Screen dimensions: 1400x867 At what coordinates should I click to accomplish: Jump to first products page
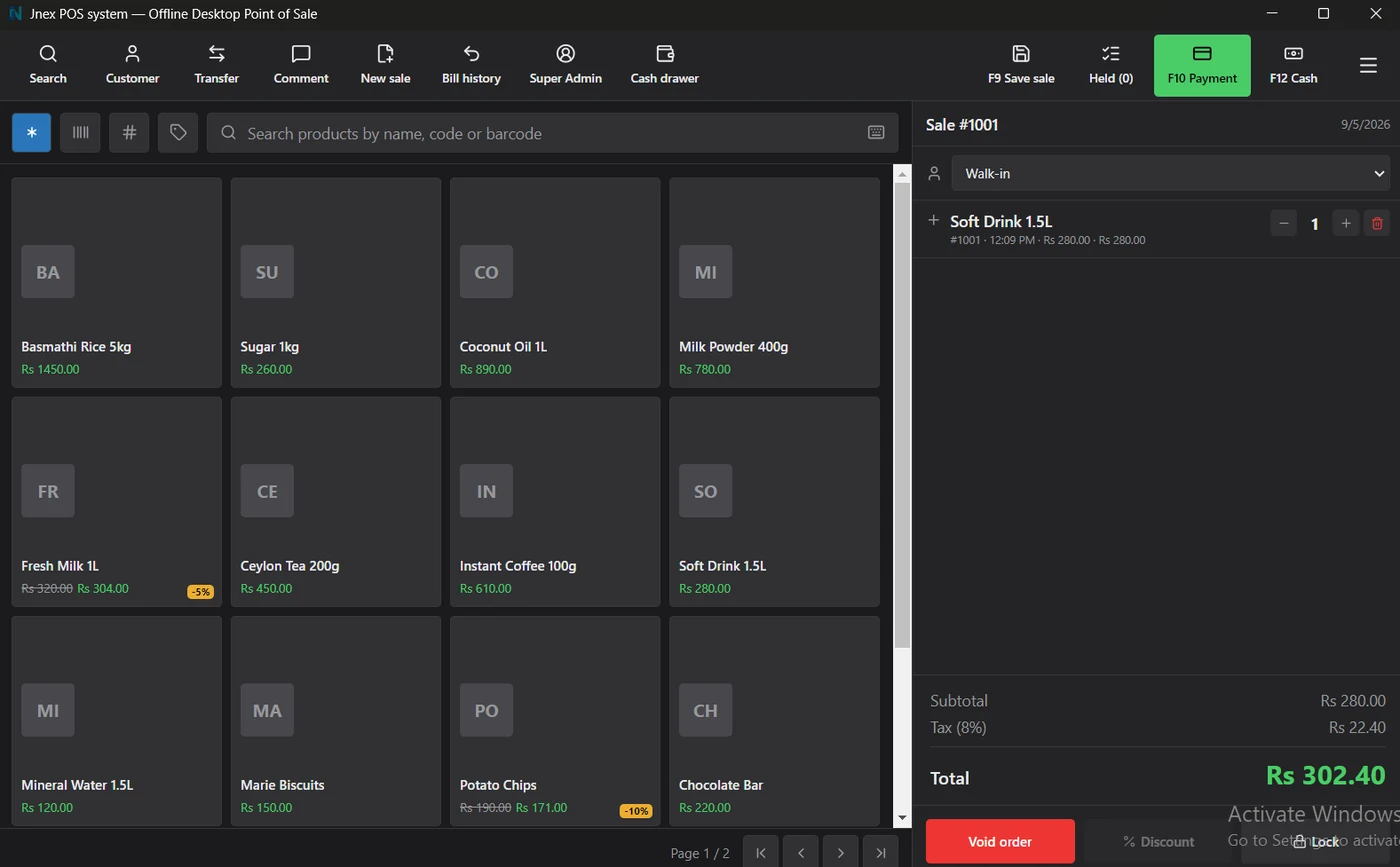tap(760, 853)
